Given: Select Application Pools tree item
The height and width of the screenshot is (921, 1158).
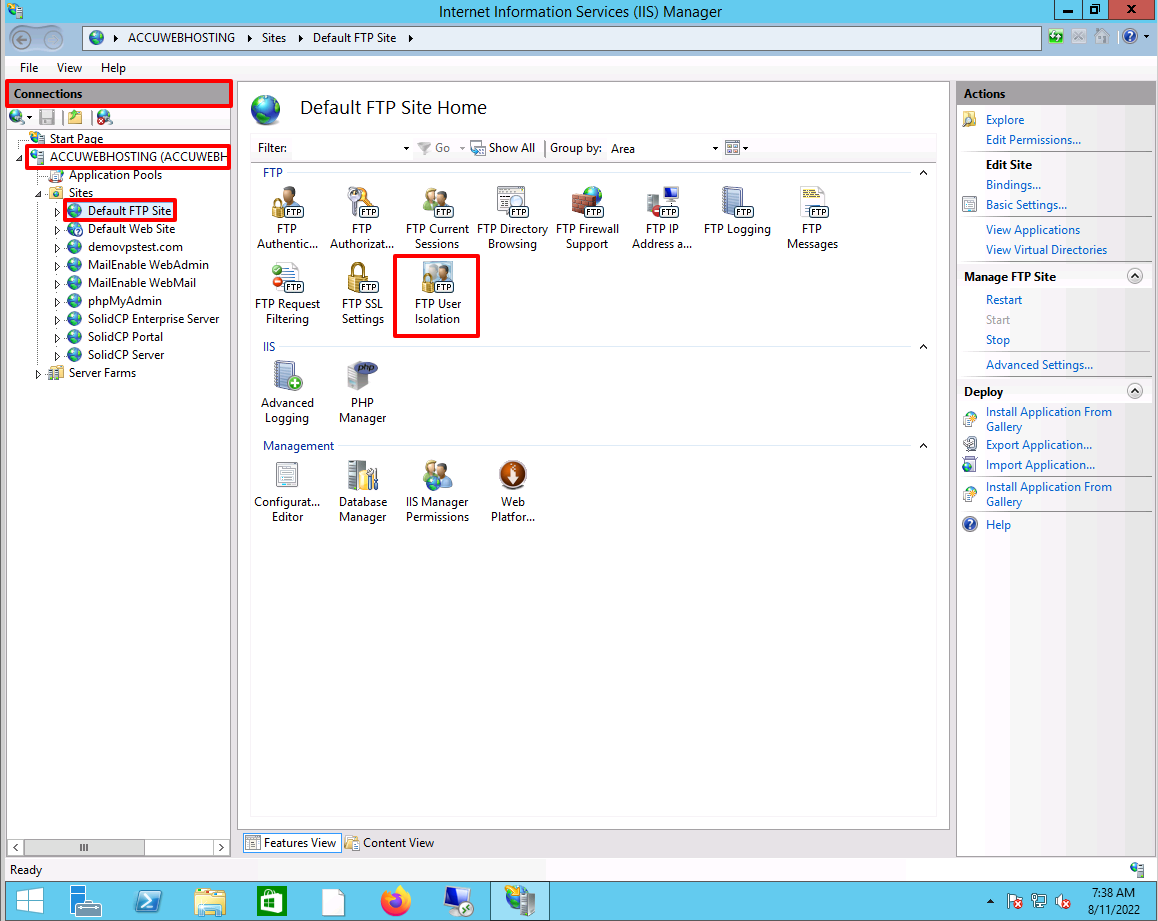Looking at the screenshot, I should 115,175.
